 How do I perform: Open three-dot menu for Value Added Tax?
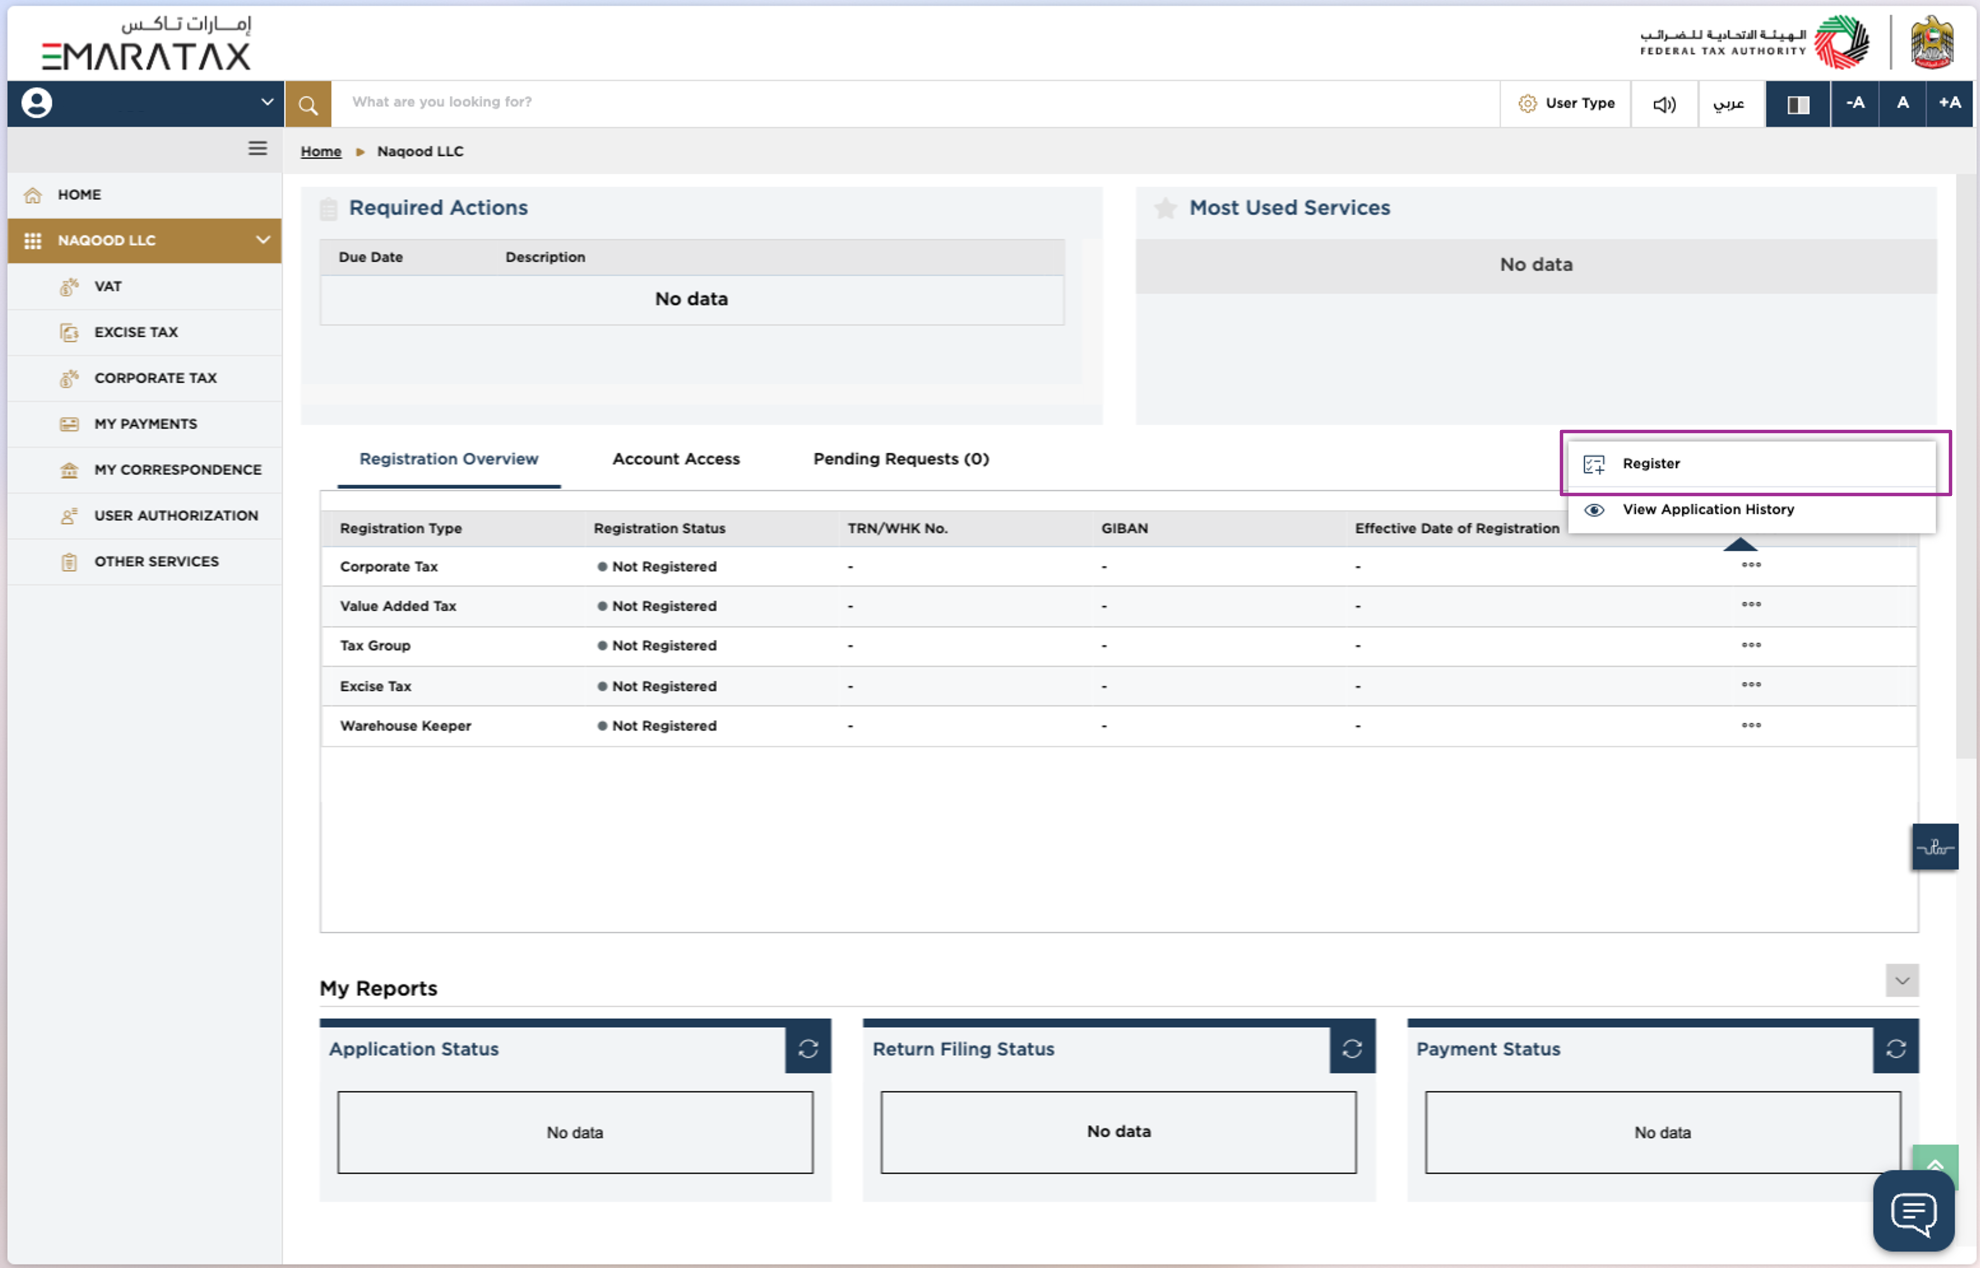coord(1750,605)
